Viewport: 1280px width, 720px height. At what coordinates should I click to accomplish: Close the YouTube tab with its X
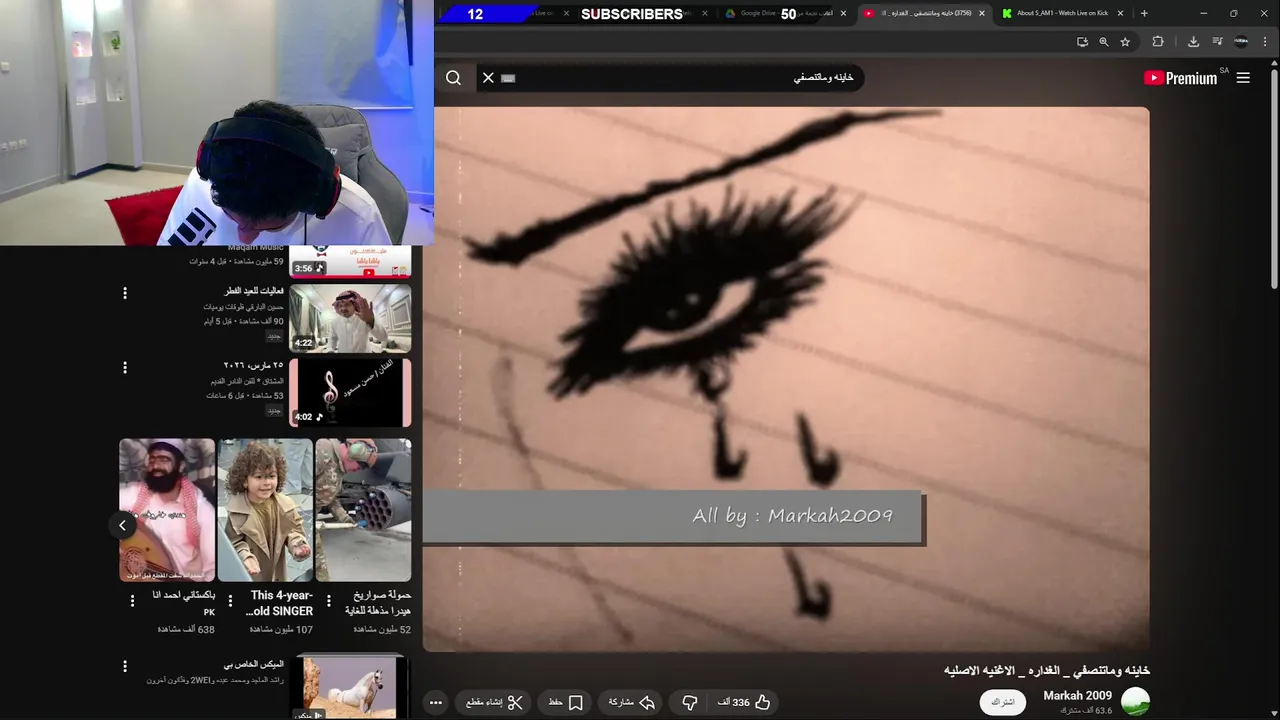point(981,13)
